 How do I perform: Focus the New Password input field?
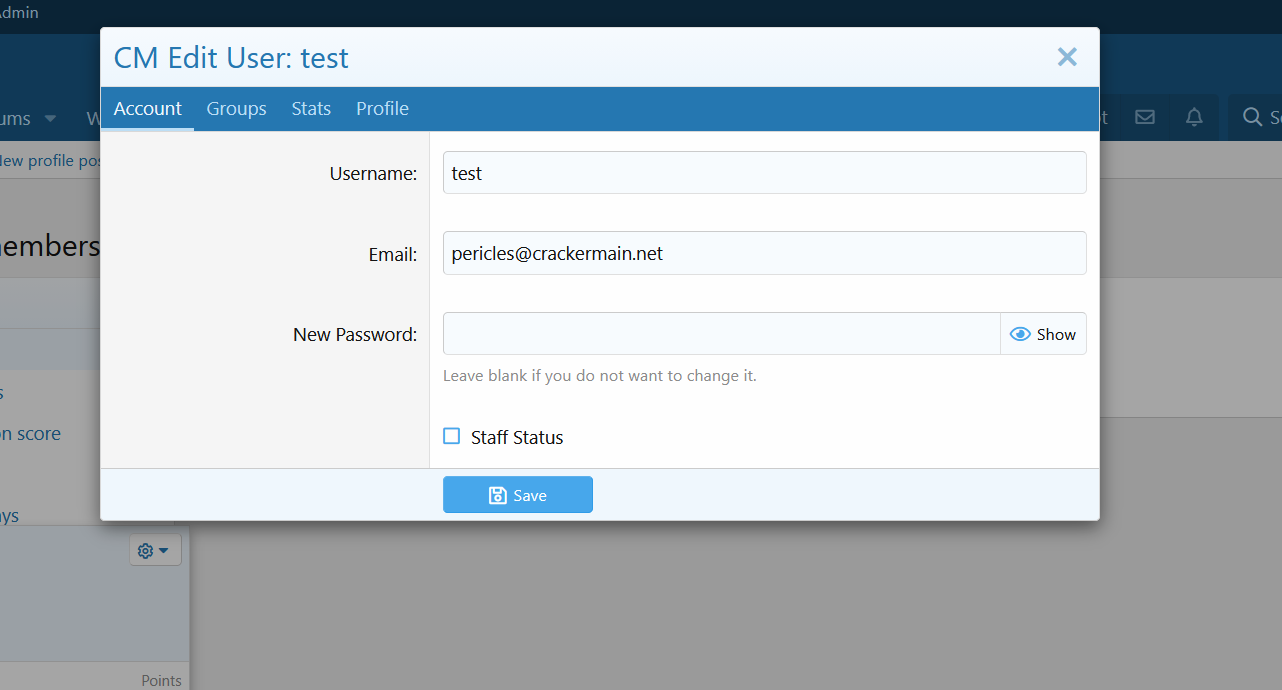[722, 334]
